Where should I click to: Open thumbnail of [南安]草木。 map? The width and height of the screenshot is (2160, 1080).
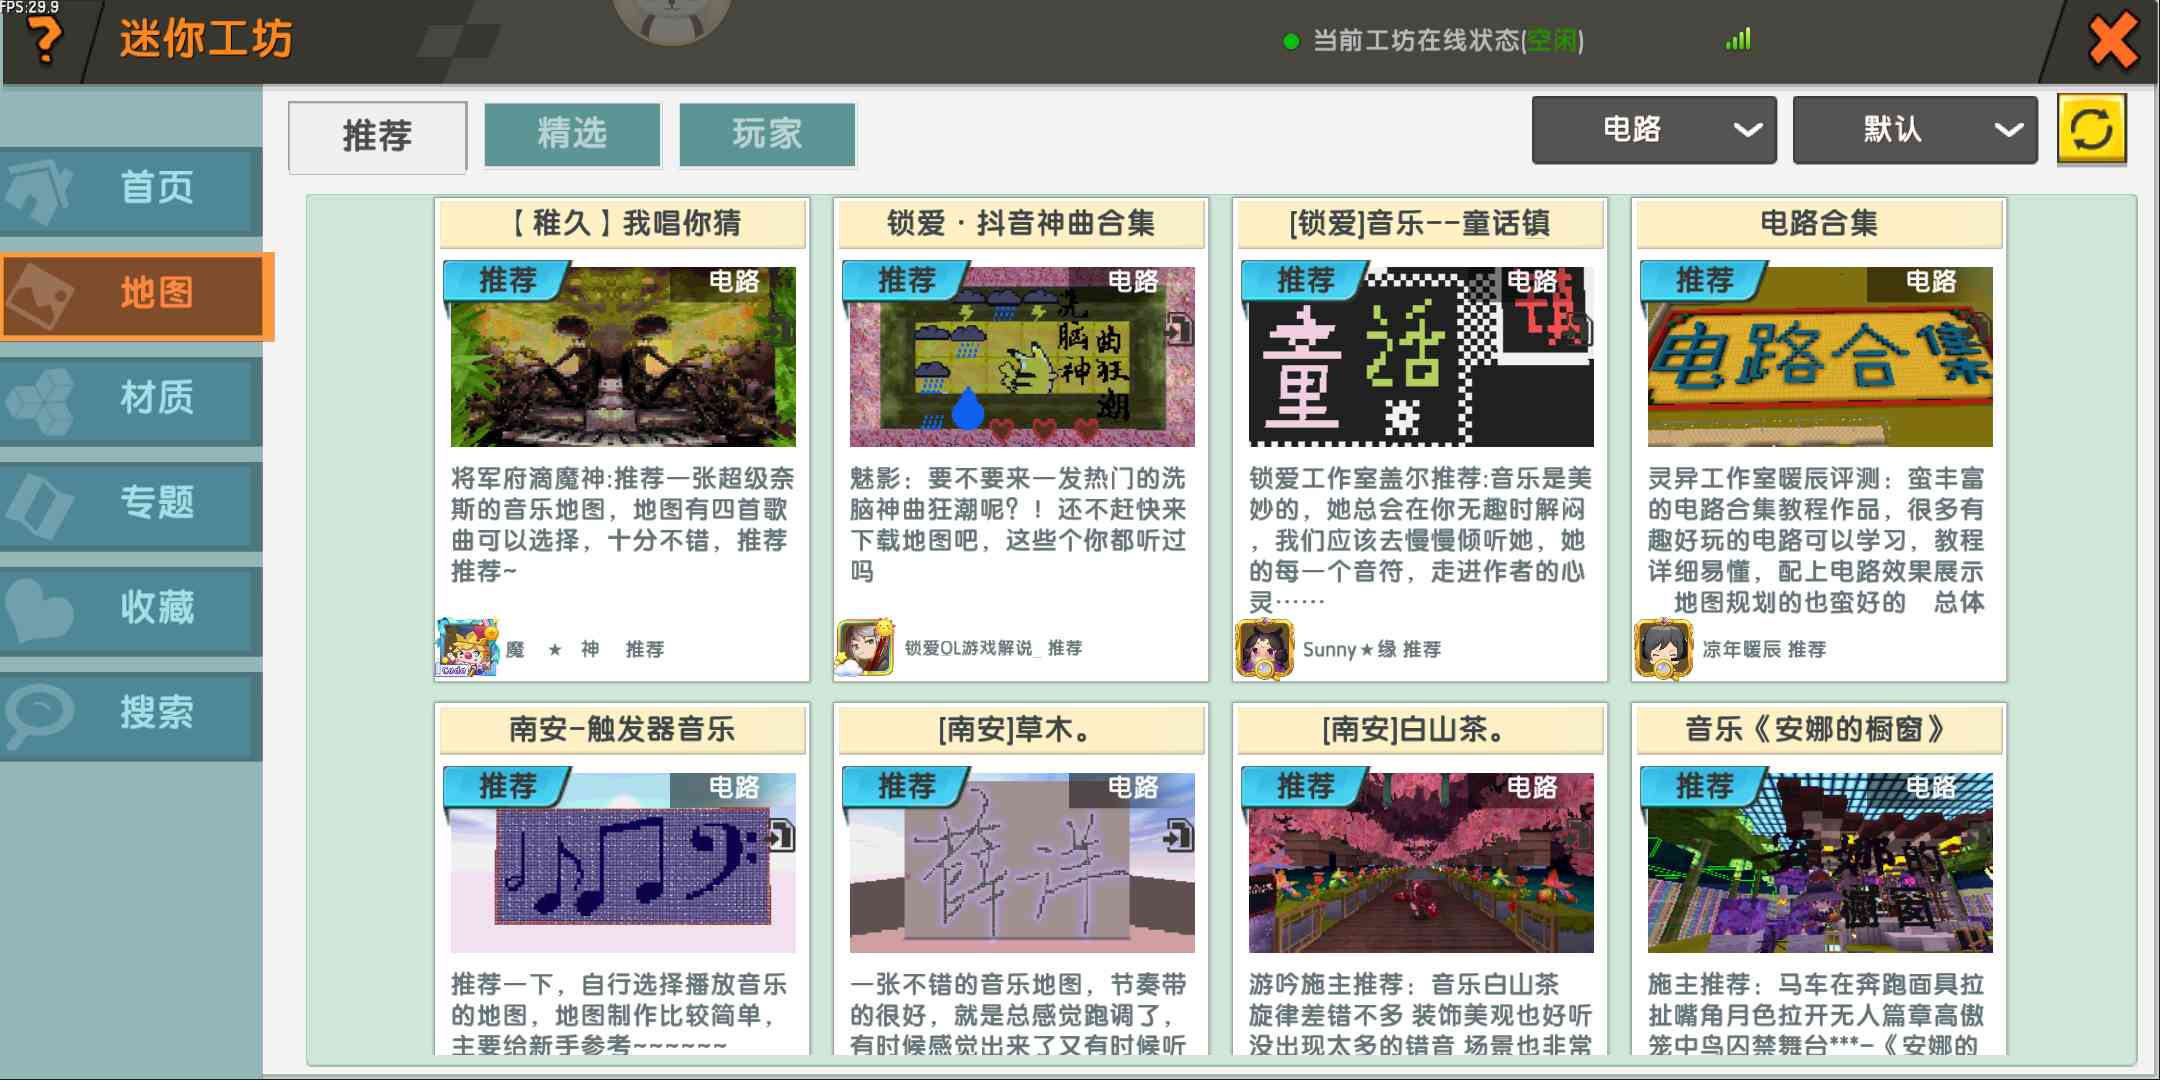tap(1022, 861)
